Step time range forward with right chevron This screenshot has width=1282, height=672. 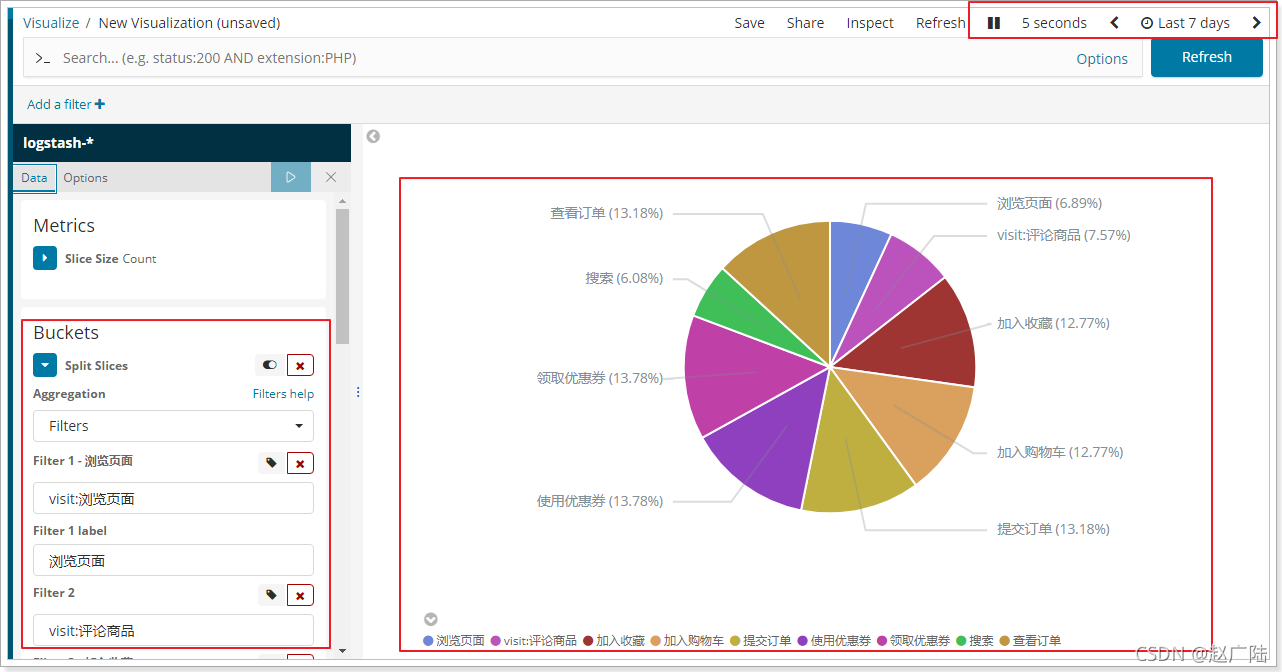pos(1257,22)
